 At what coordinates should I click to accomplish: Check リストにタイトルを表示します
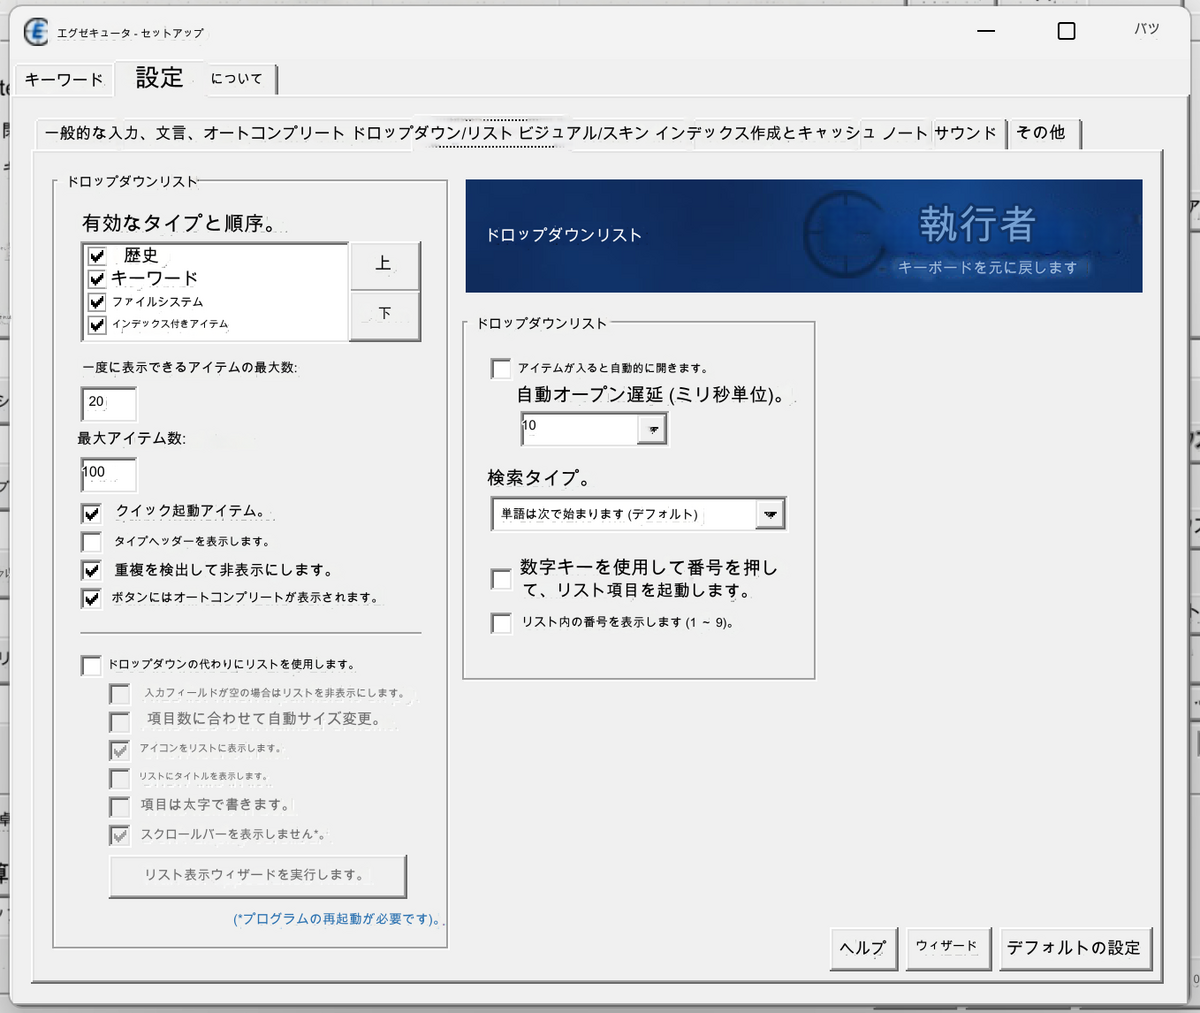(120, 777)
